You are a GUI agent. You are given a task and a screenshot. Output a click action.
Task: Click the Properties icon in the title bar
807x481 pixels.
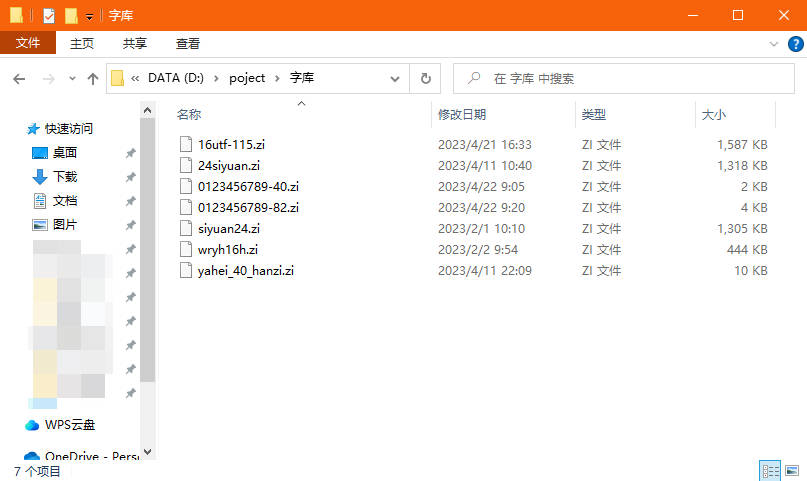point(48,16)
